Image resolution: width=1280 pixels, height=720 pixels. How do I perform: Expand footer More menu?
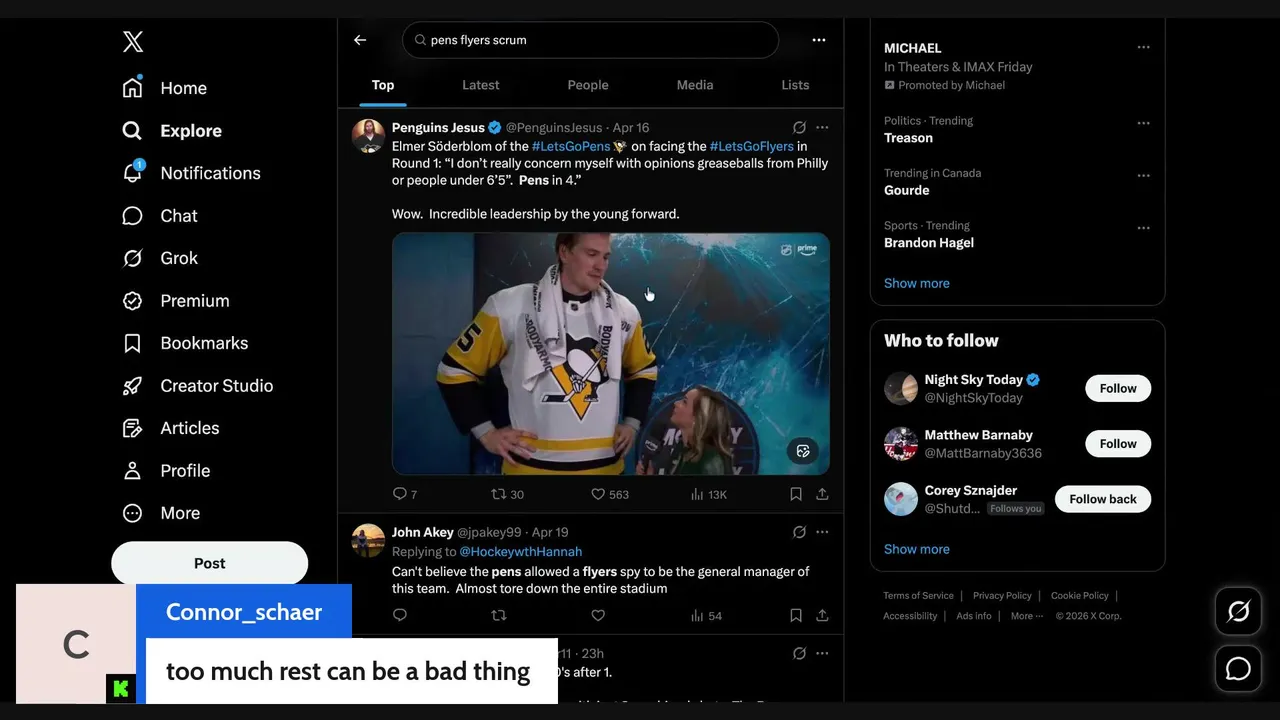[x=1027, y=616]
